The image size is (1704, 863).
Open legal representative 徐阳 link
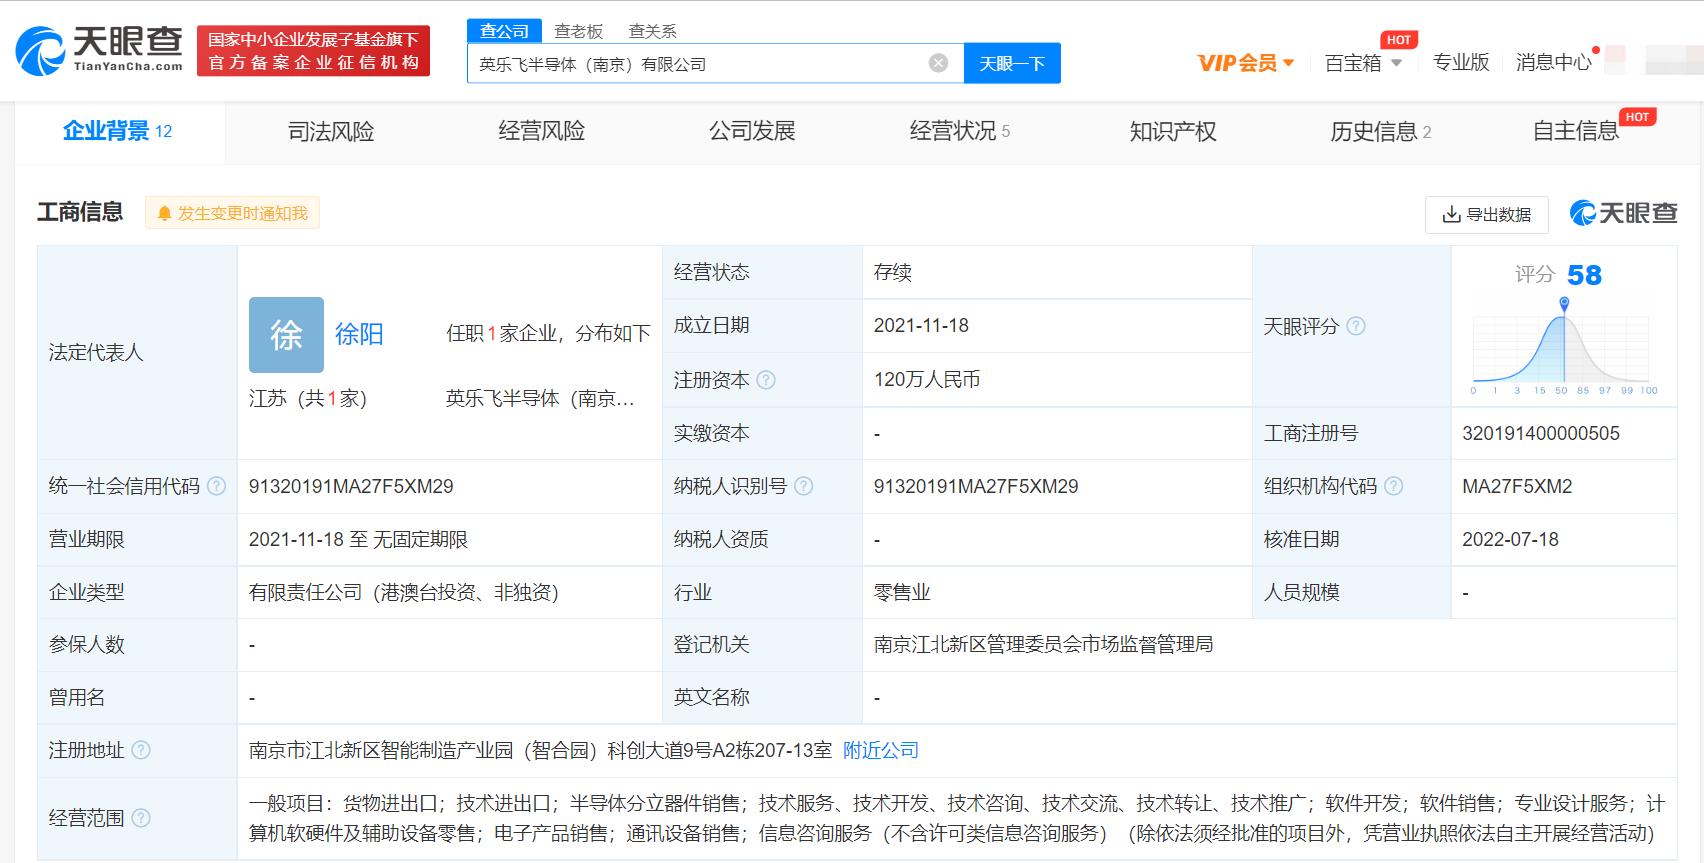(x=359, y=334)
